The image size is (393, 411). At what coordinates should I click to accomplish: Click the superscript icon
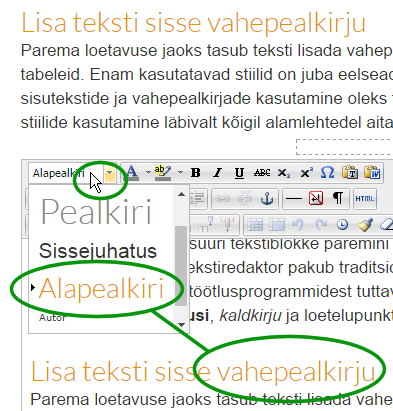pyautogui.click(x=306, y=173)
